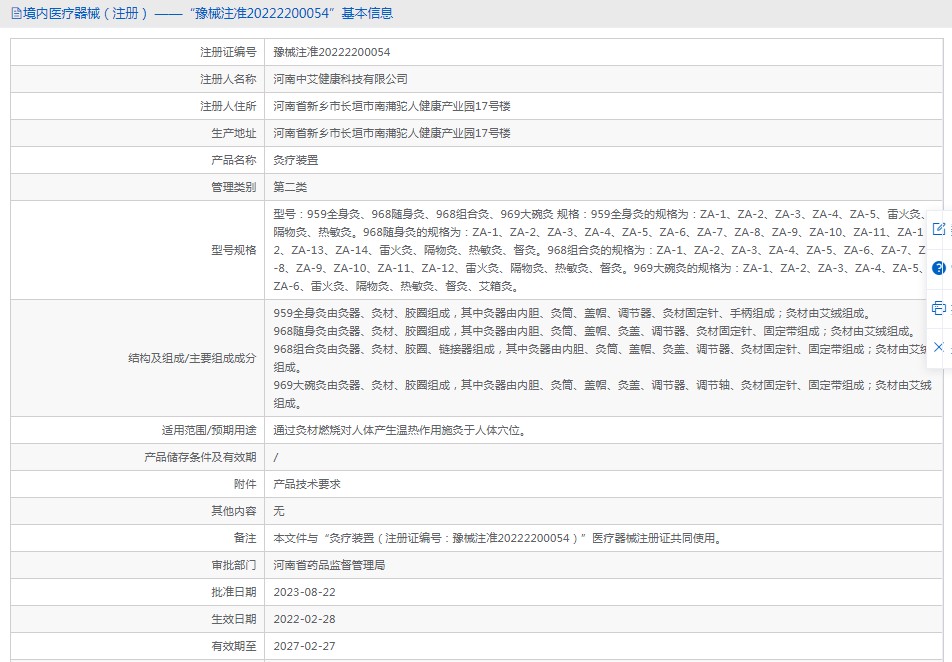Click the 其他内容 label
Screen dimensions: 952x662
click(x=234, y=511)
